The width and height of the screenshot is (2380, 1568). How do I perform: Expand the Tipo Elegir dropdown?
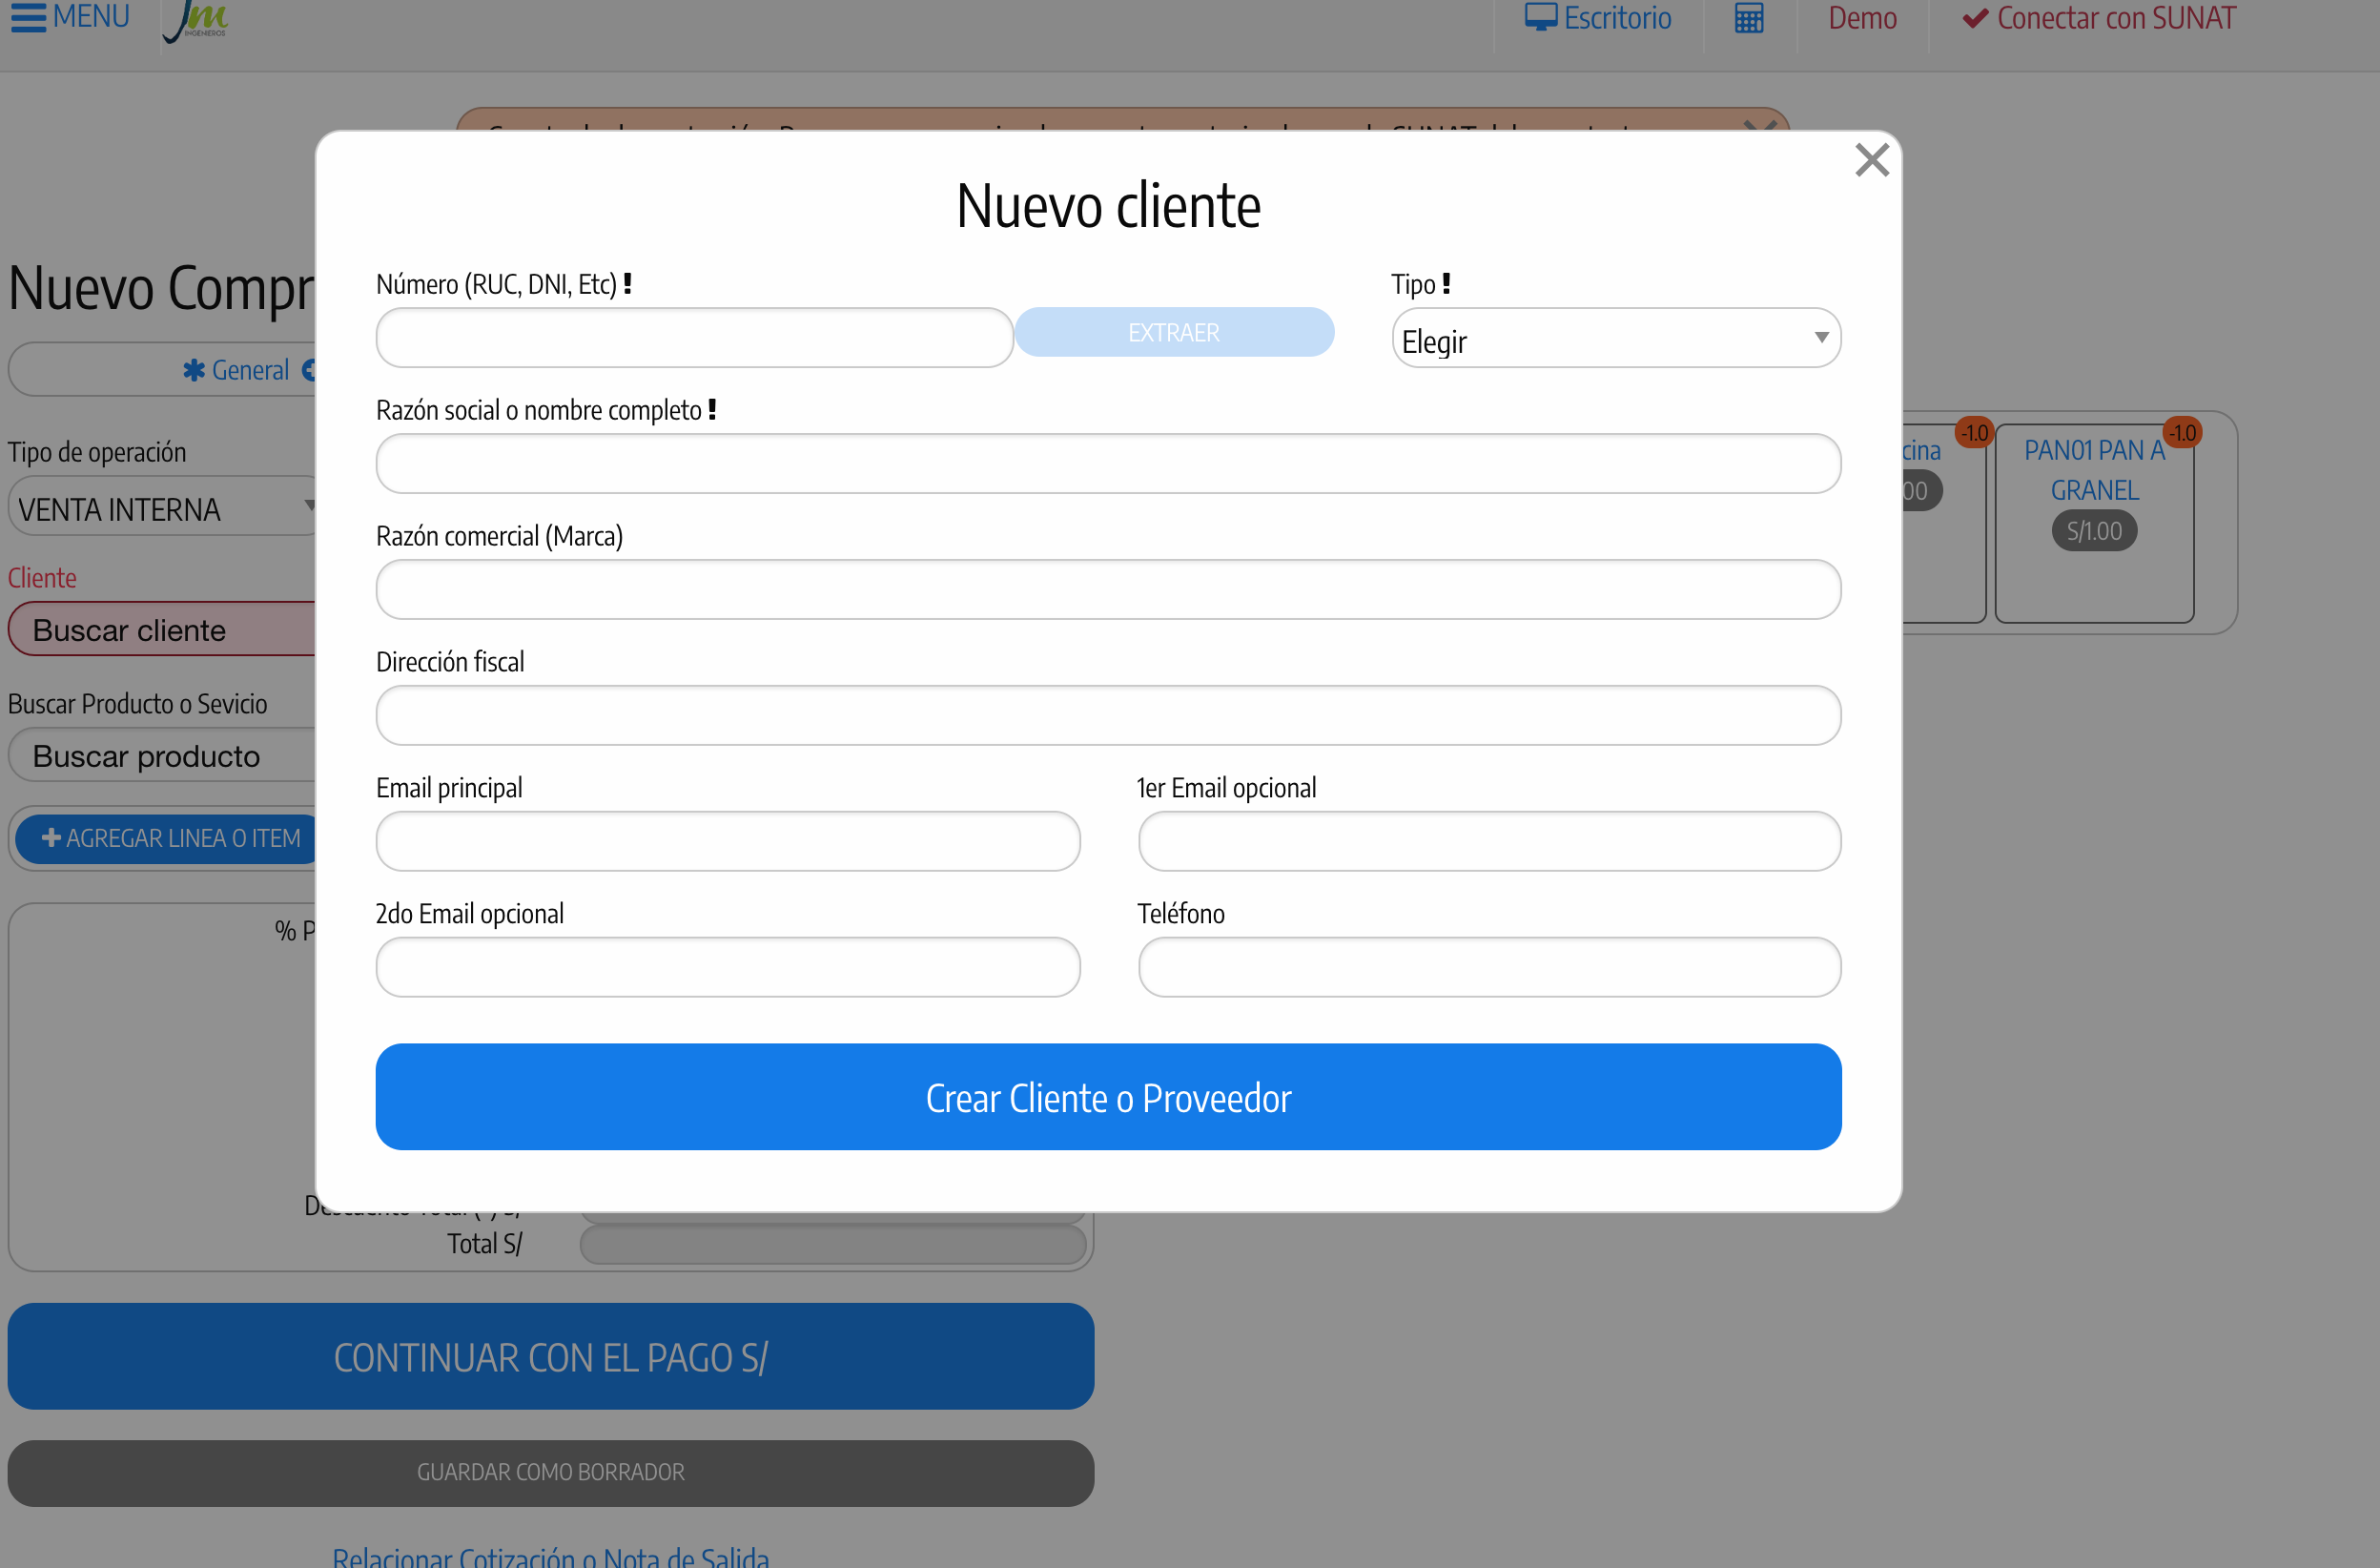1615,339
